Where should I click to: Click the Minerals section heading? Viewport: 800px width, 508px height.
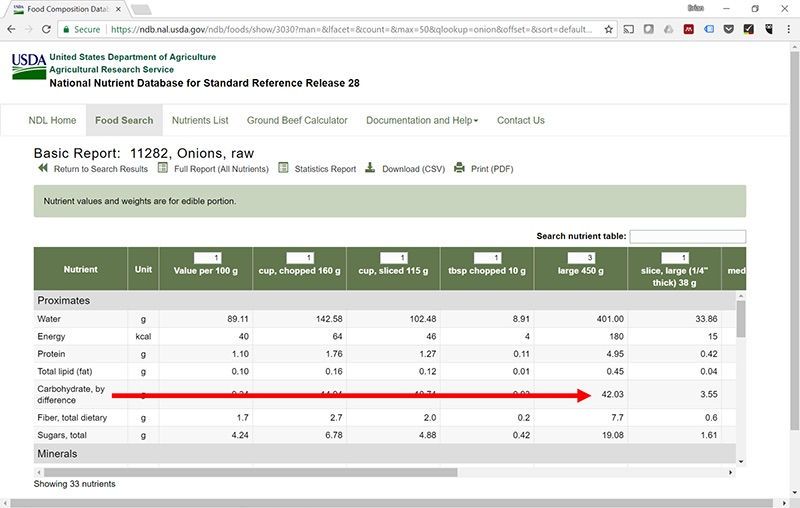click(57, 453)
